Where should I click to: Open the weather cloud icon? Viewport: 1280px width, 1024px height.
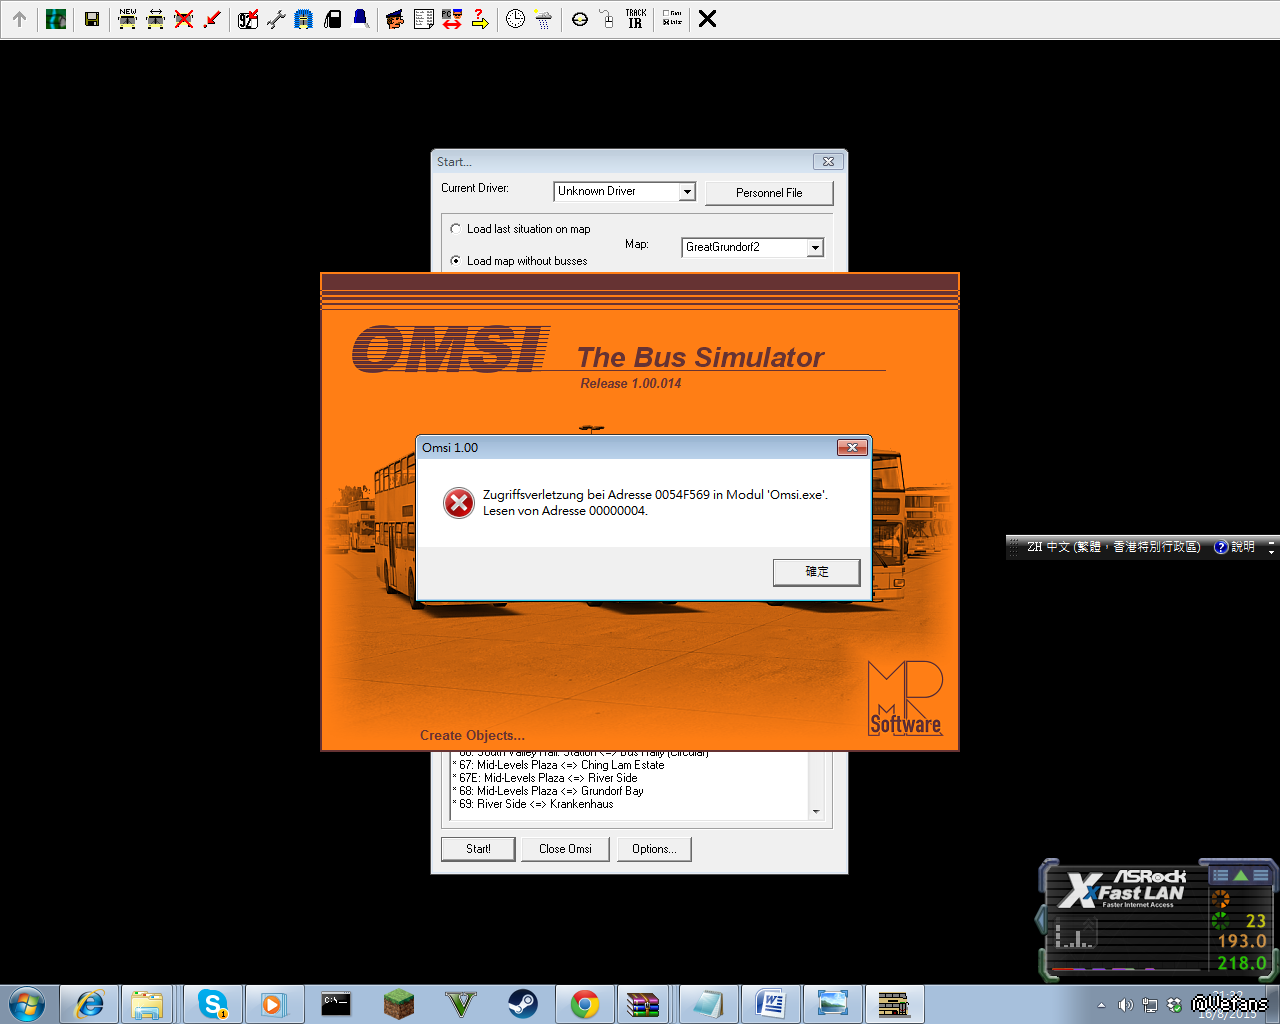[544, 19]
